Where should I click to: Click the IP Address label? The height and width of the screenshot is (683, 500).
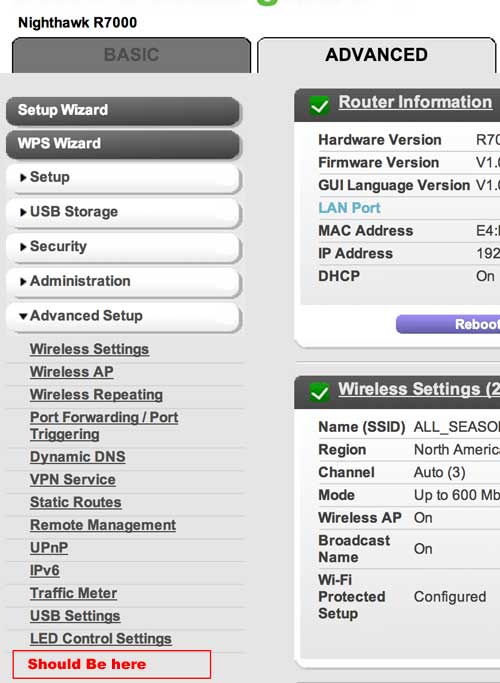[355, 254]
